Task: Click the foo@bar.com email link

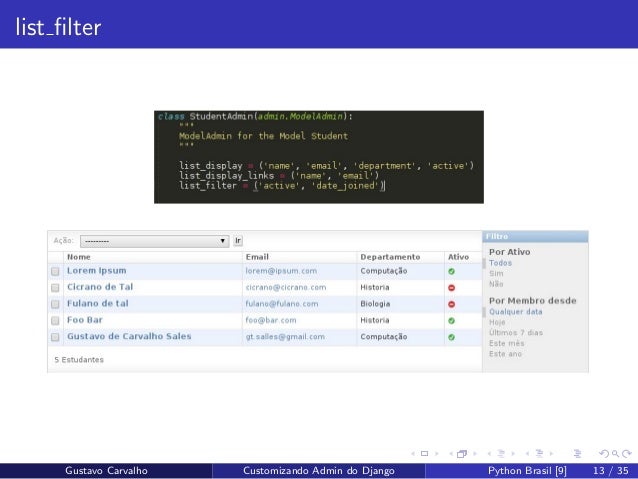Action: [x=271, y=320]
